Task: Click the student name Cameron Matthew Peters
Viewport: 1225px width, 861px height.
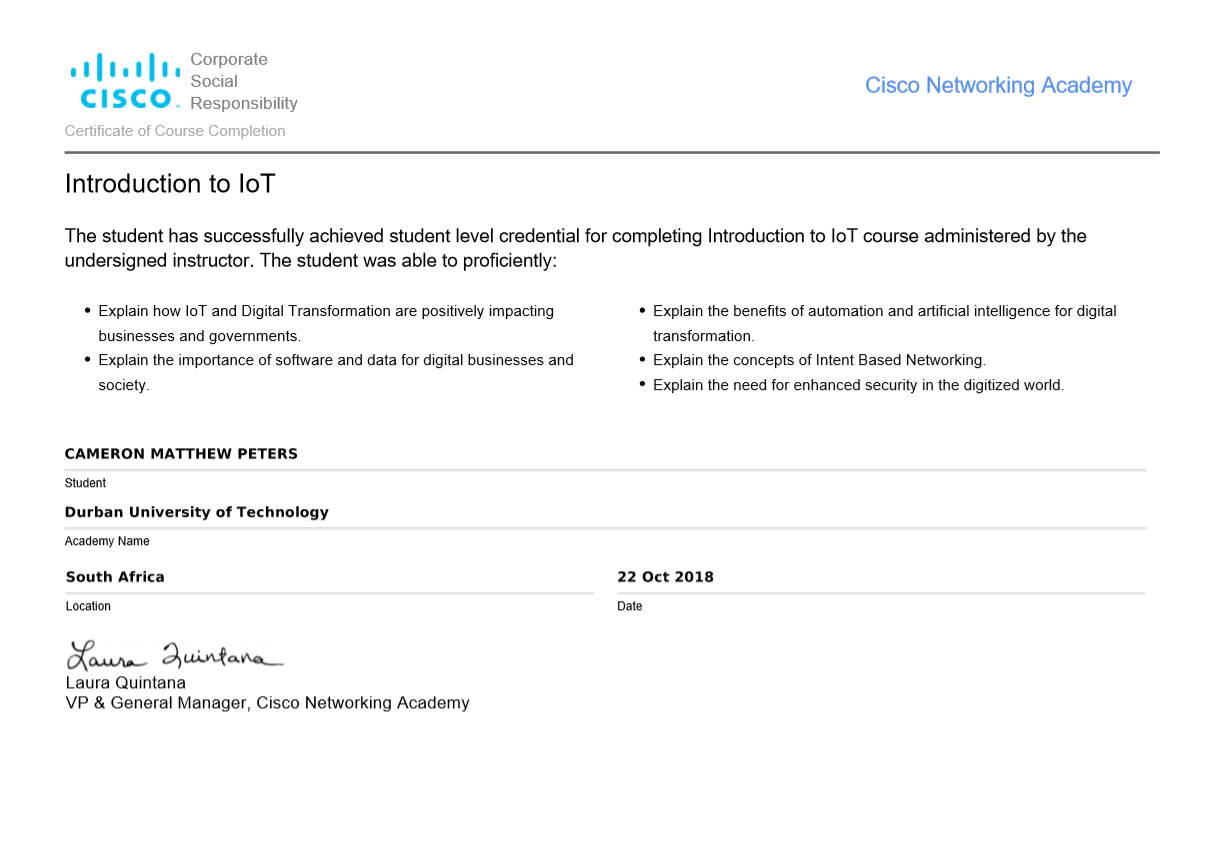Action: coord(181,454)
